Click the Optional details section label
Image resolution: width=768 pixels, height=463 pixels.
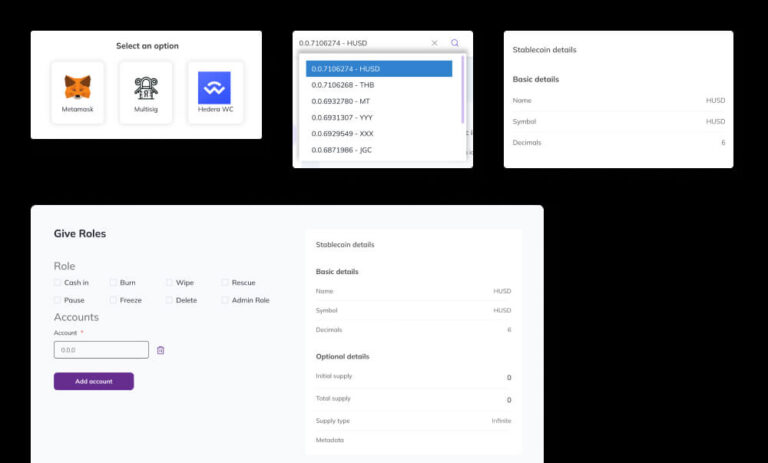[x=342, y=356]
